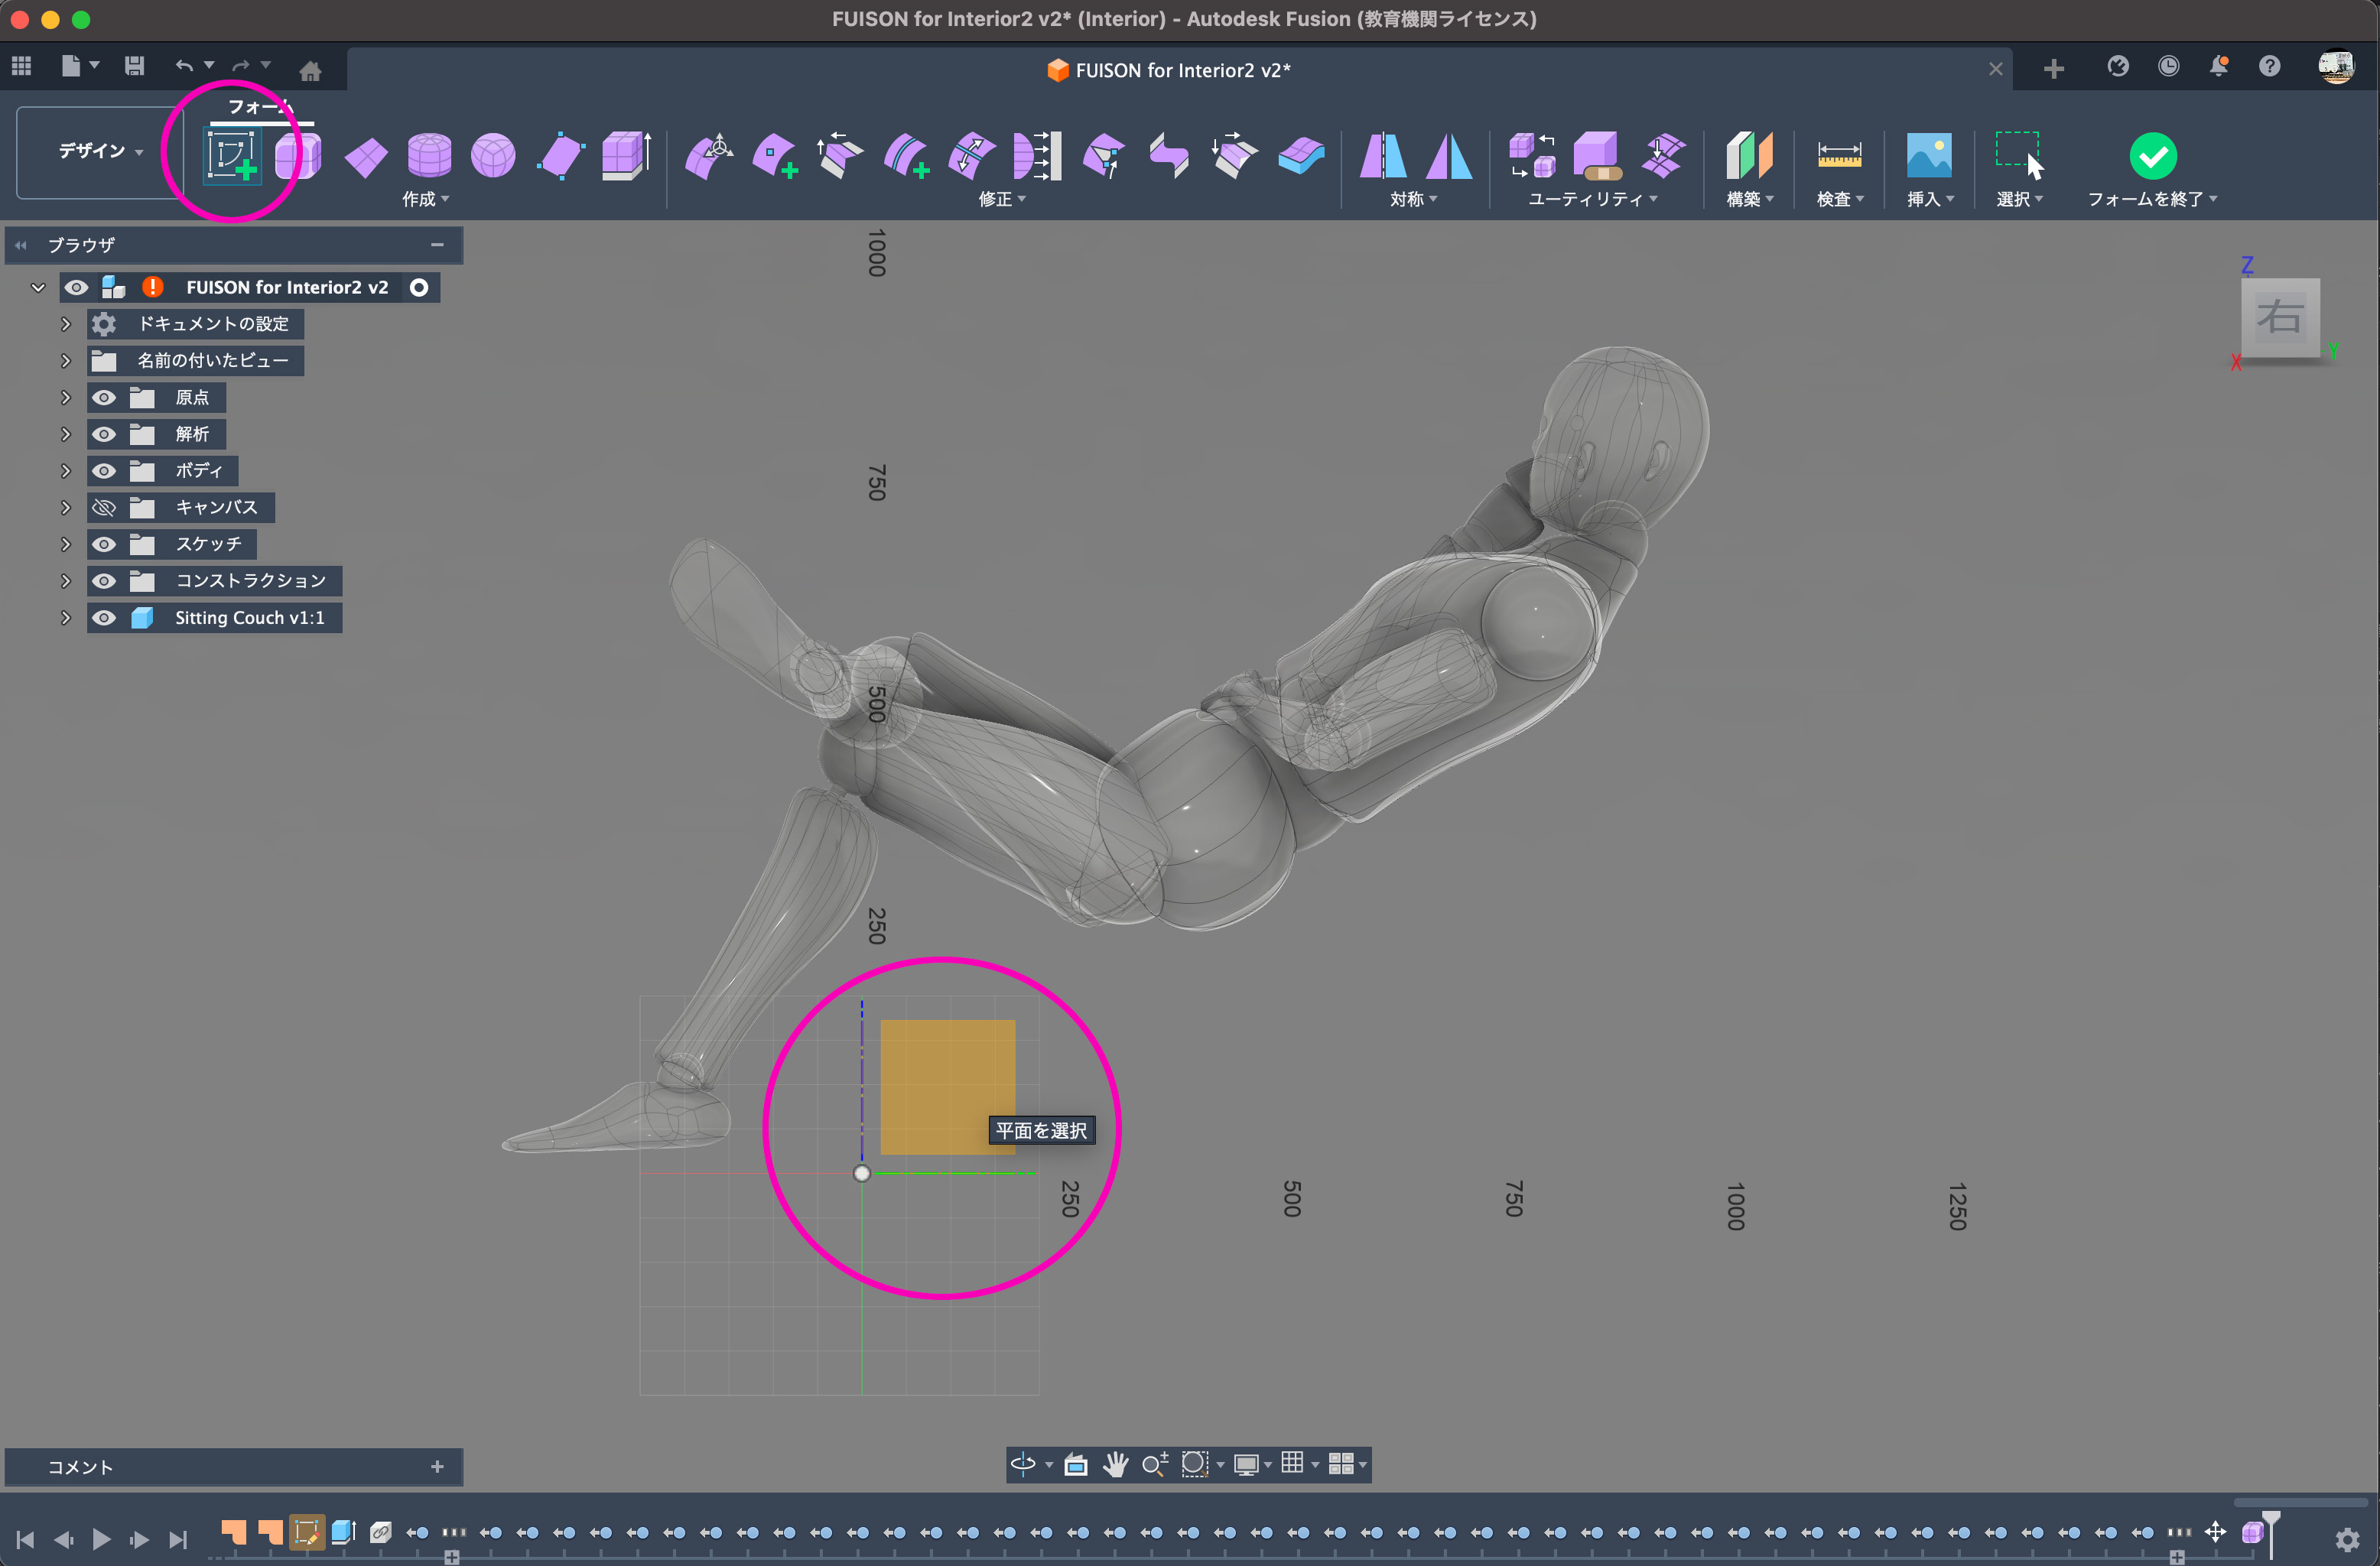
Task: Select the Create Sketch tool icon
Action: [x=232, y=155]
